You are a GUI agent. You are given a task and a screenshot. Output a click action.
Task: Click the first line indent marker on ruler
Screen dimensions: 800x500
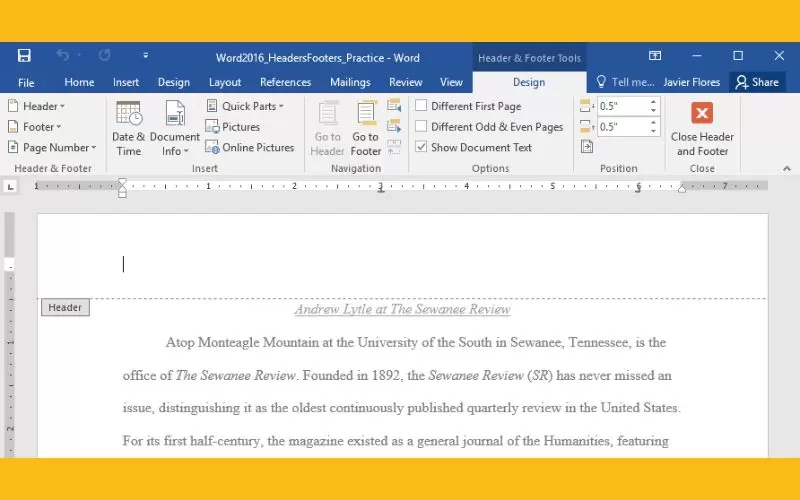[122, 183]
